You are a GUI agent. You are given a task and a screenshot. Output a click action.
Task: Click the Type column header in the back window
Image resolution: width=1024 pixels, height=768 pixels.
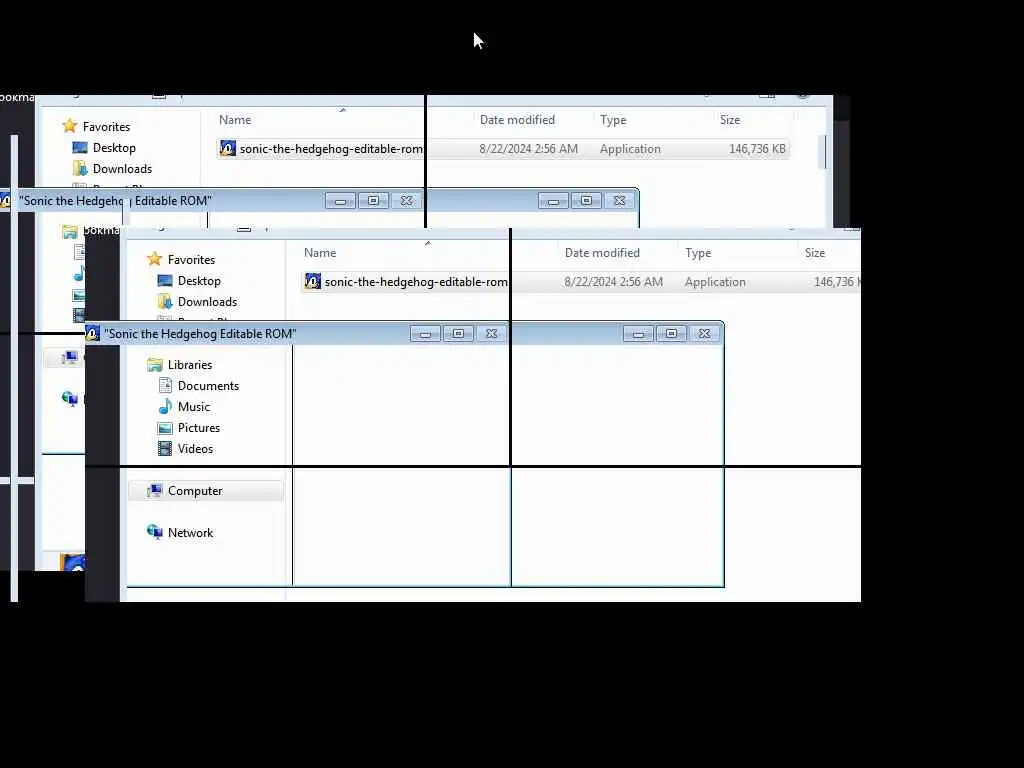click(x=613, y=120)
